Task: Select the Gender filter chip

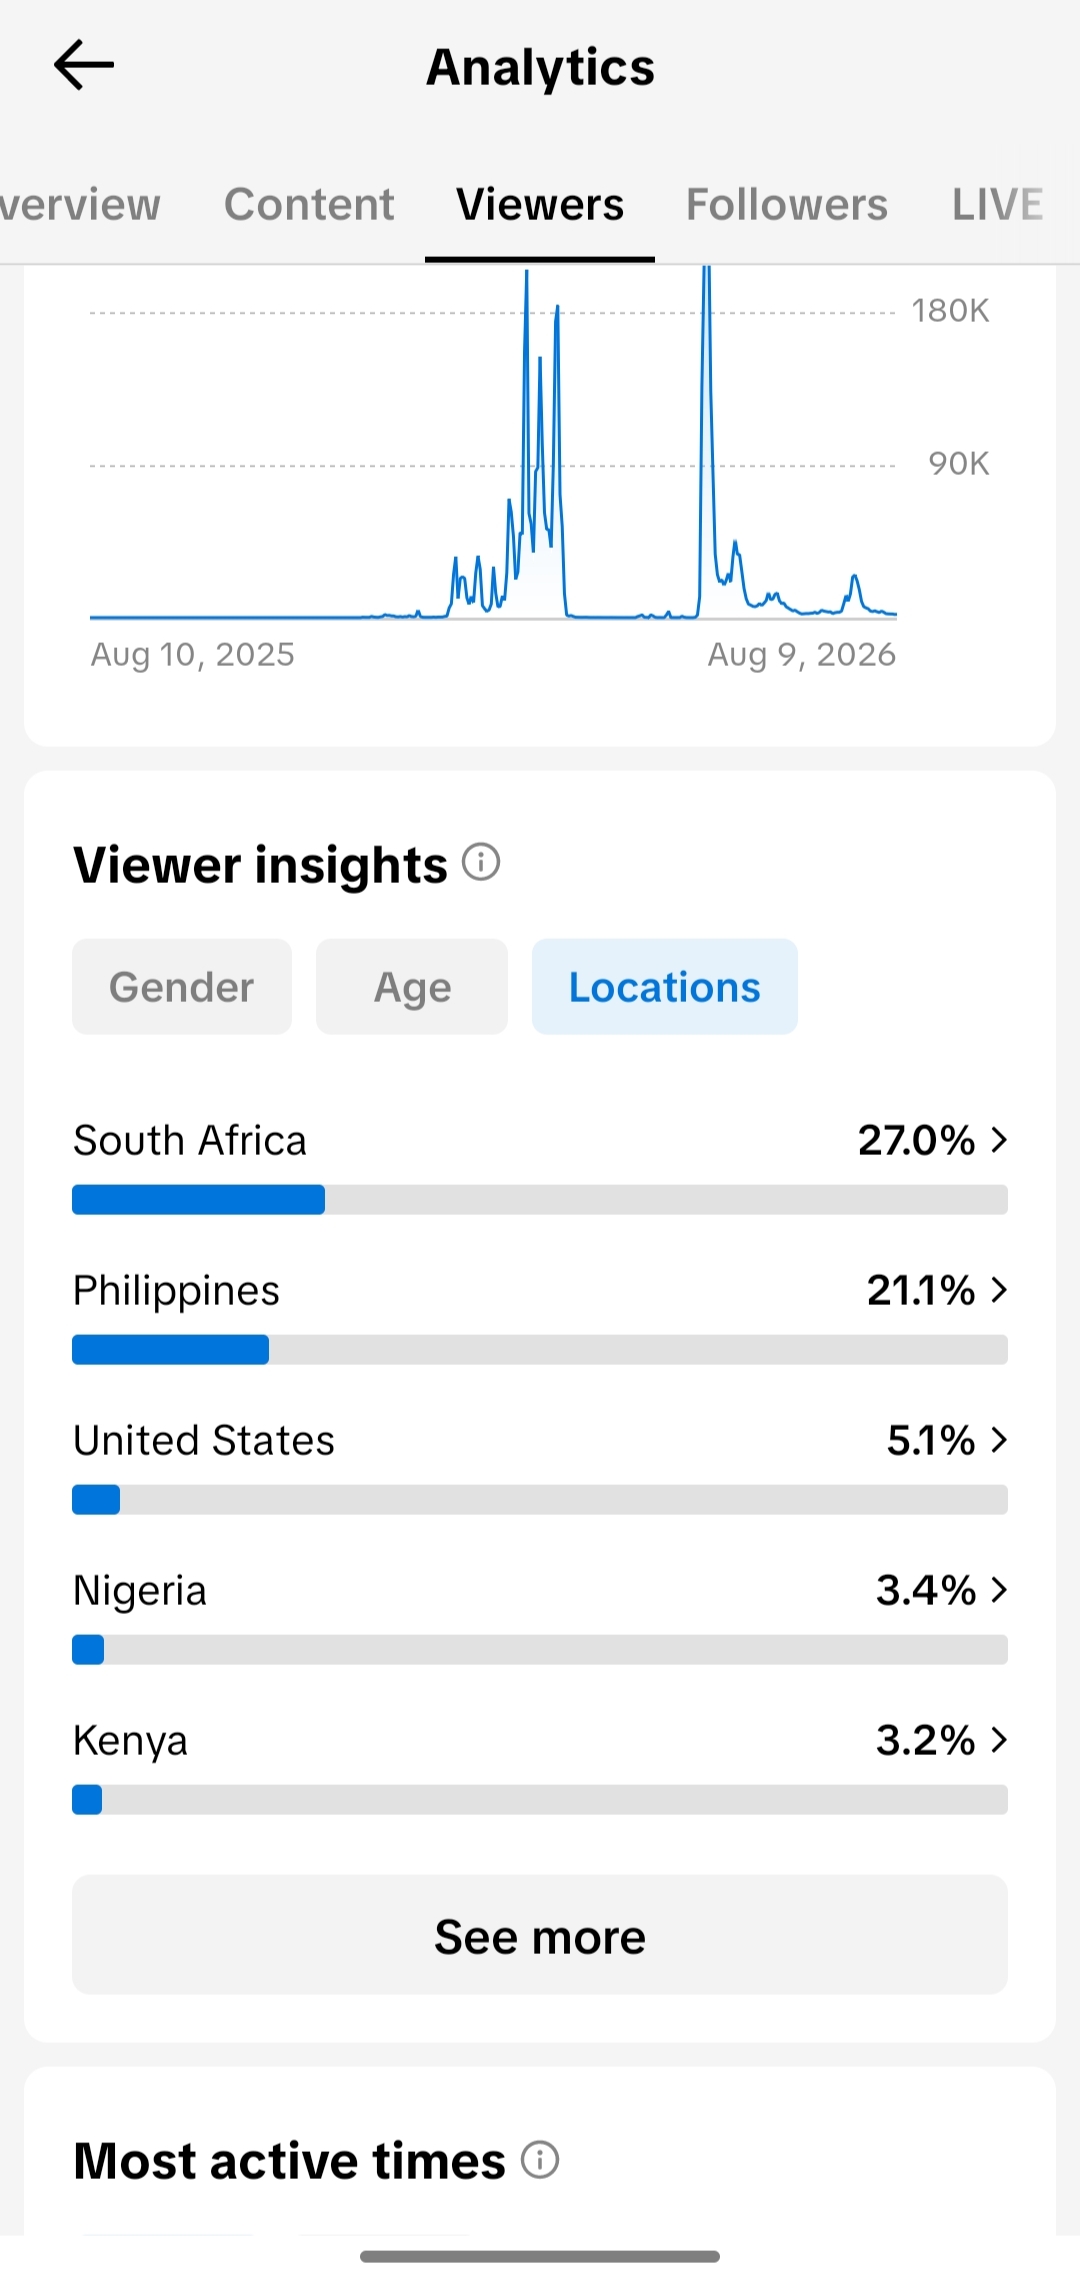Action: pyautogui.click(x=182, y=987)
